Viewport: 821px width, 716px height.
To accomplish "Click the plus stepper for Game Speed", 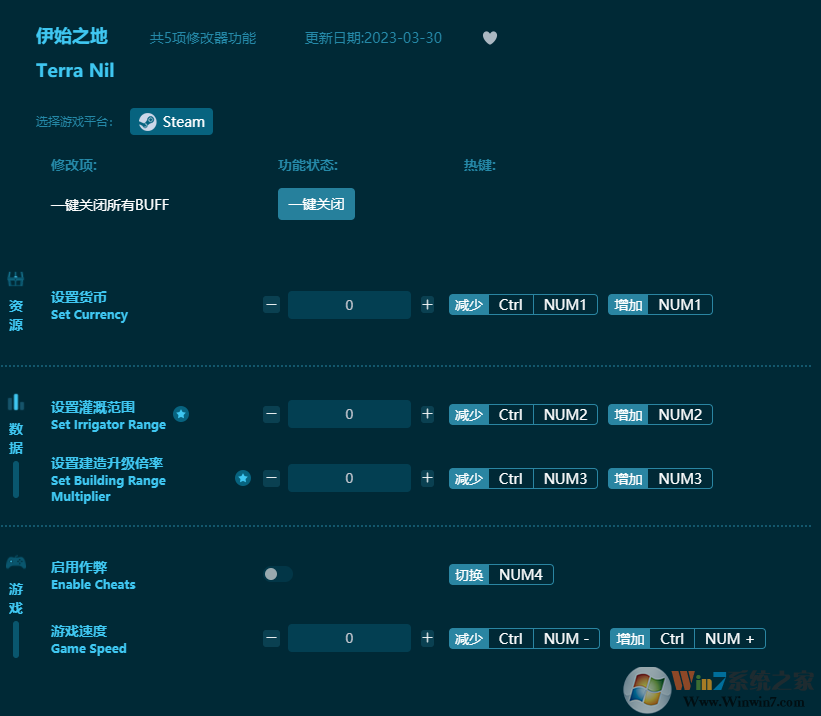I will [427, 637].
